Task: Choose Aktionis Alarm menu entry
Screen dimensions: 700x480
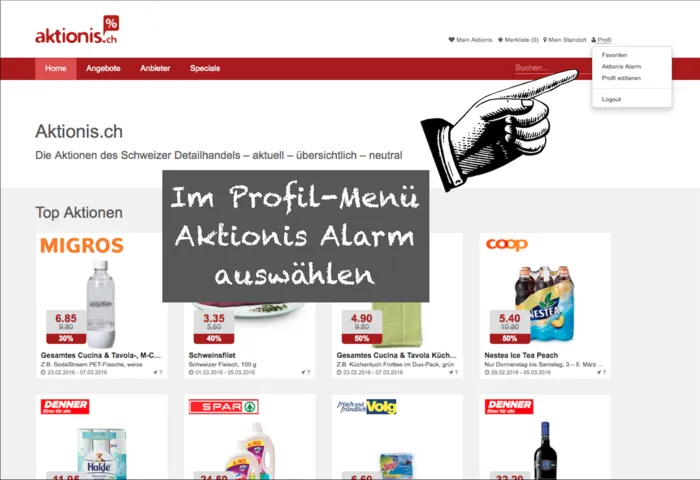Action: click(621, 67)
